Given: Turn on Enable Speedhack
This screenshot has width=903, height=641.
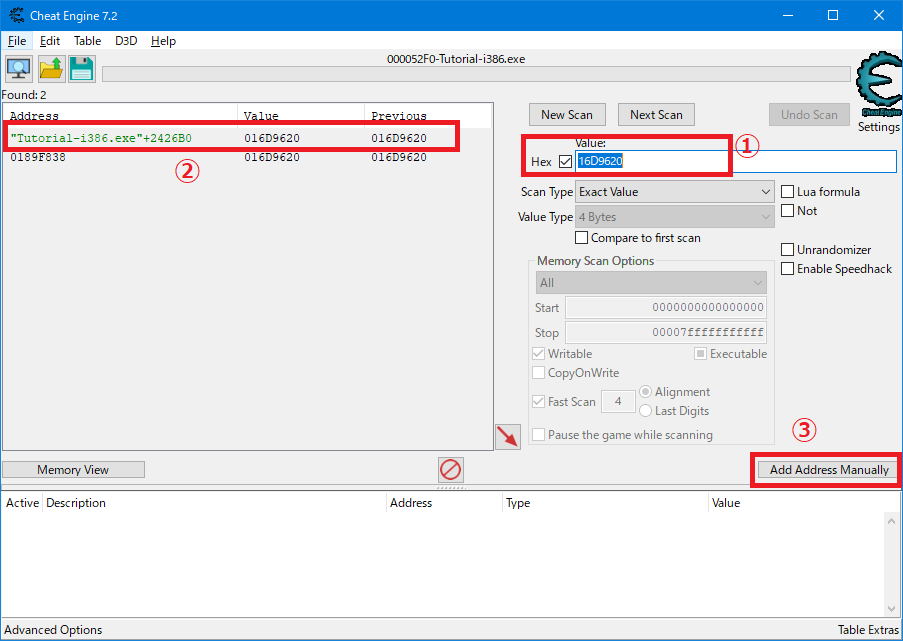Looking at the screenshot, I should click(787, 268).
